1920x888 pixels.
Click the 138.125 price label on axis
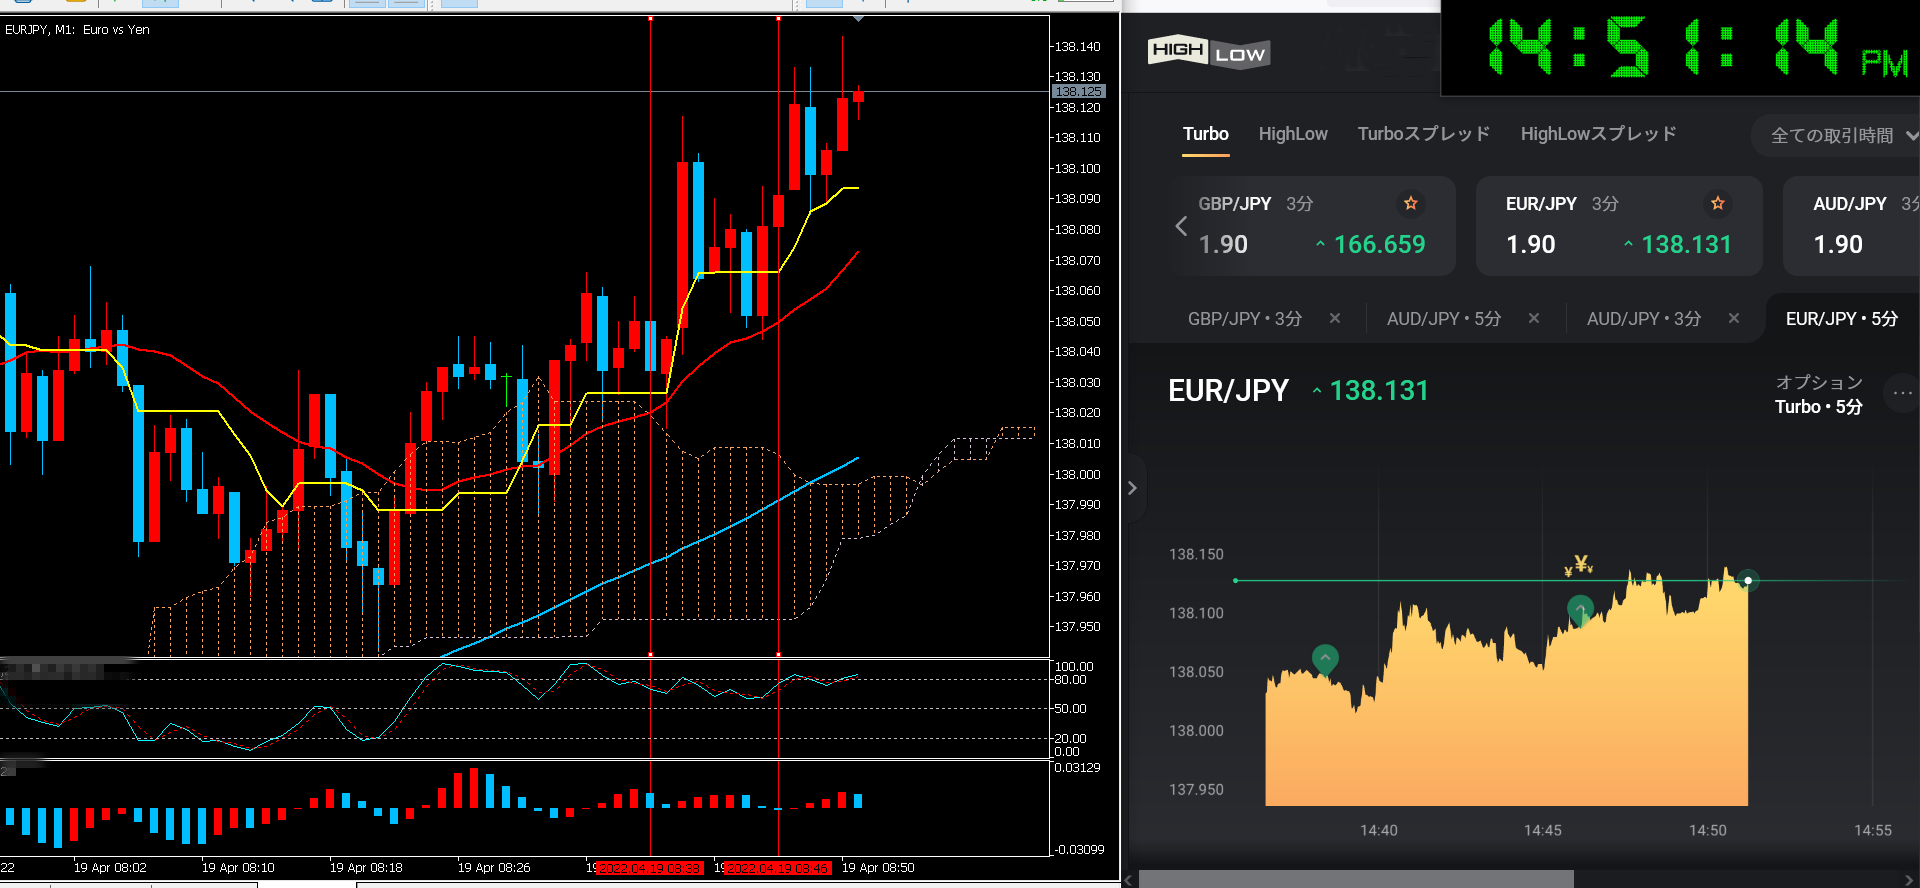1077,91
